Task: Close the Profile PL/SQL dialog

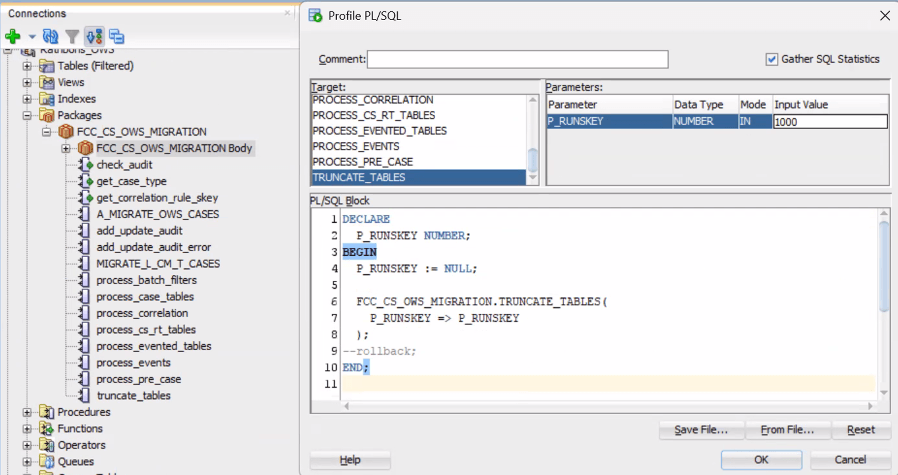Action: coord(885,15)
